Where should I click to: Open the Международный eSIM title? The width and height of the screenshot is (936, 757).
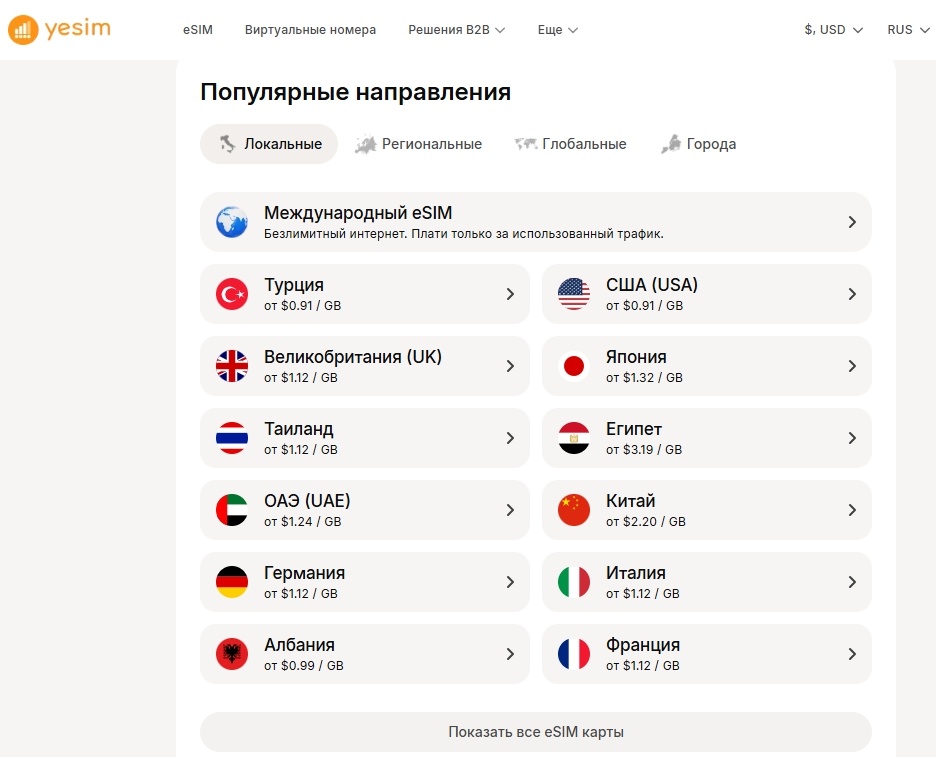click(x=358, y=213)
